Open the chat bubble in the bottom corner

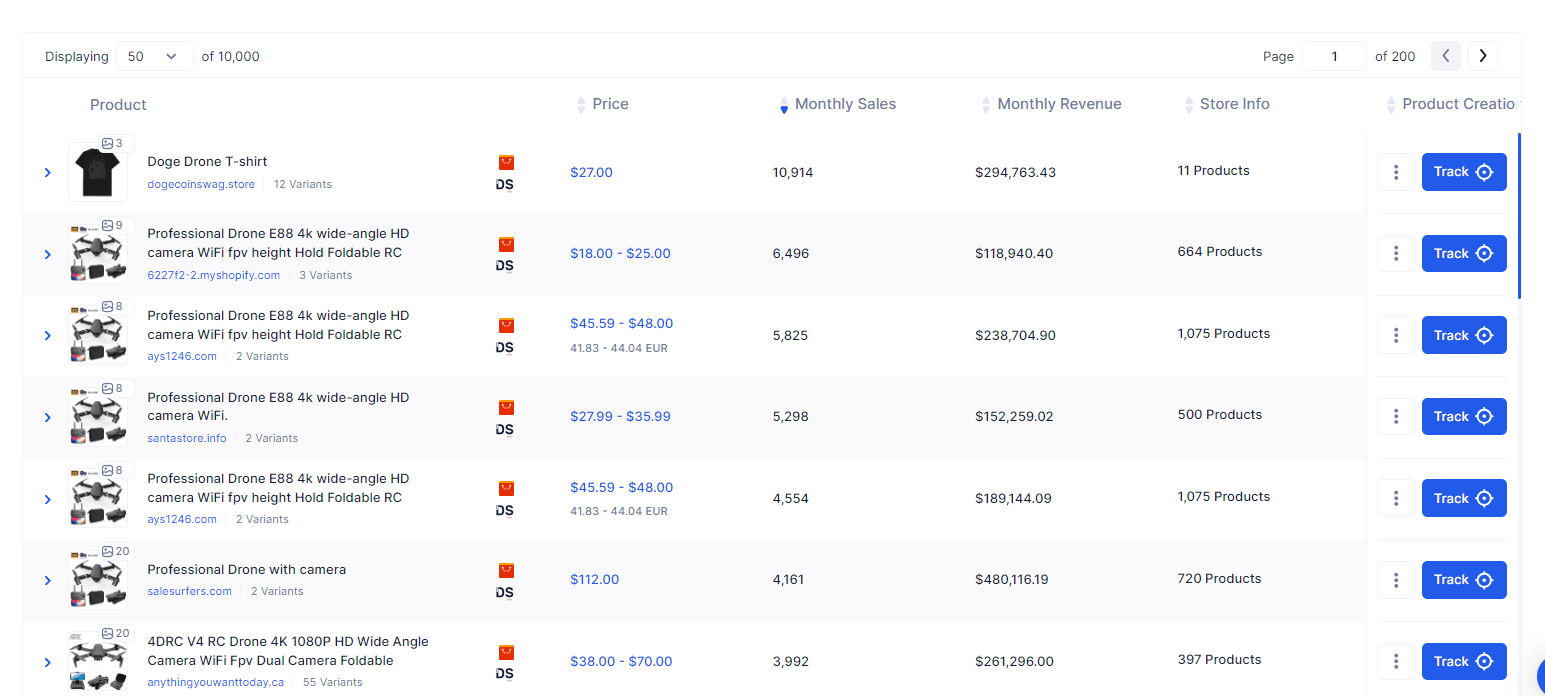(1540, 678)
